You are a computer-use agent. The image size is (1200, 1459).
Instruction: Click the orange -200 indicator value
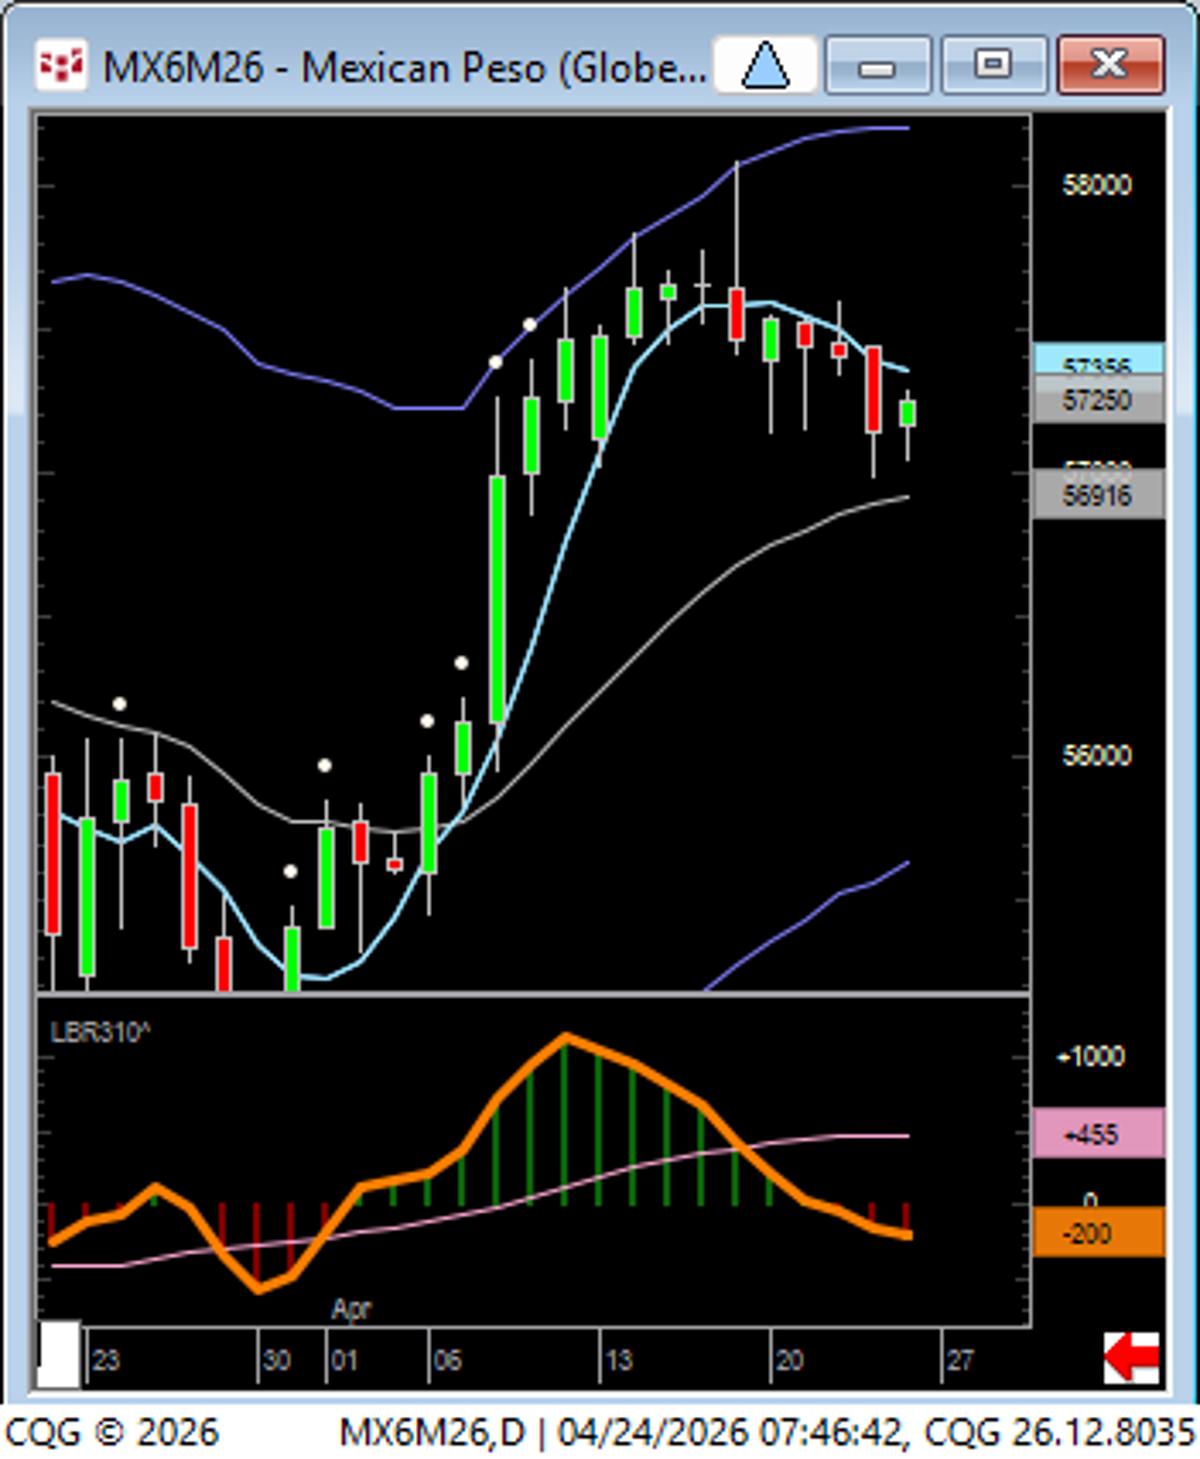pyautogui.click(x=1098, y=1232)
